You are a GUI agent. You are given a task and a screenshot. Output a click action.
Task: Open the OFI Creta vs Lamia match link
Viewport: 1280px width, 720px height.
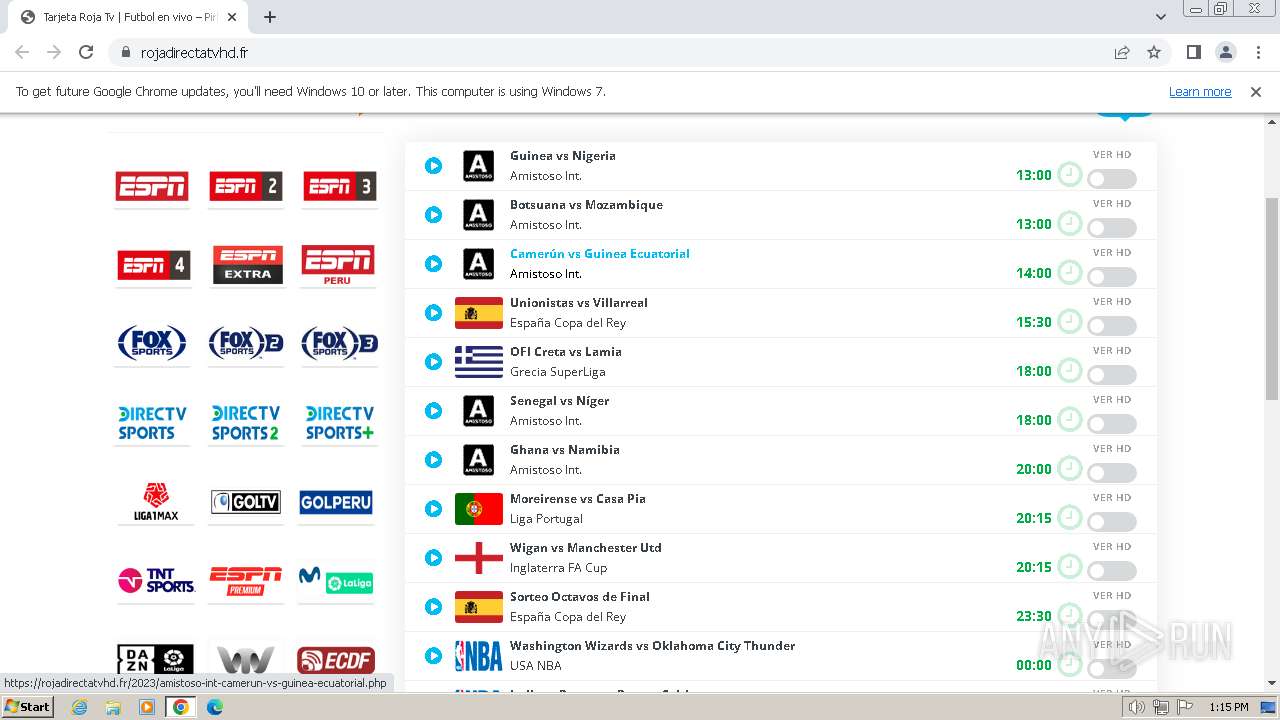[x=566, y=352]
